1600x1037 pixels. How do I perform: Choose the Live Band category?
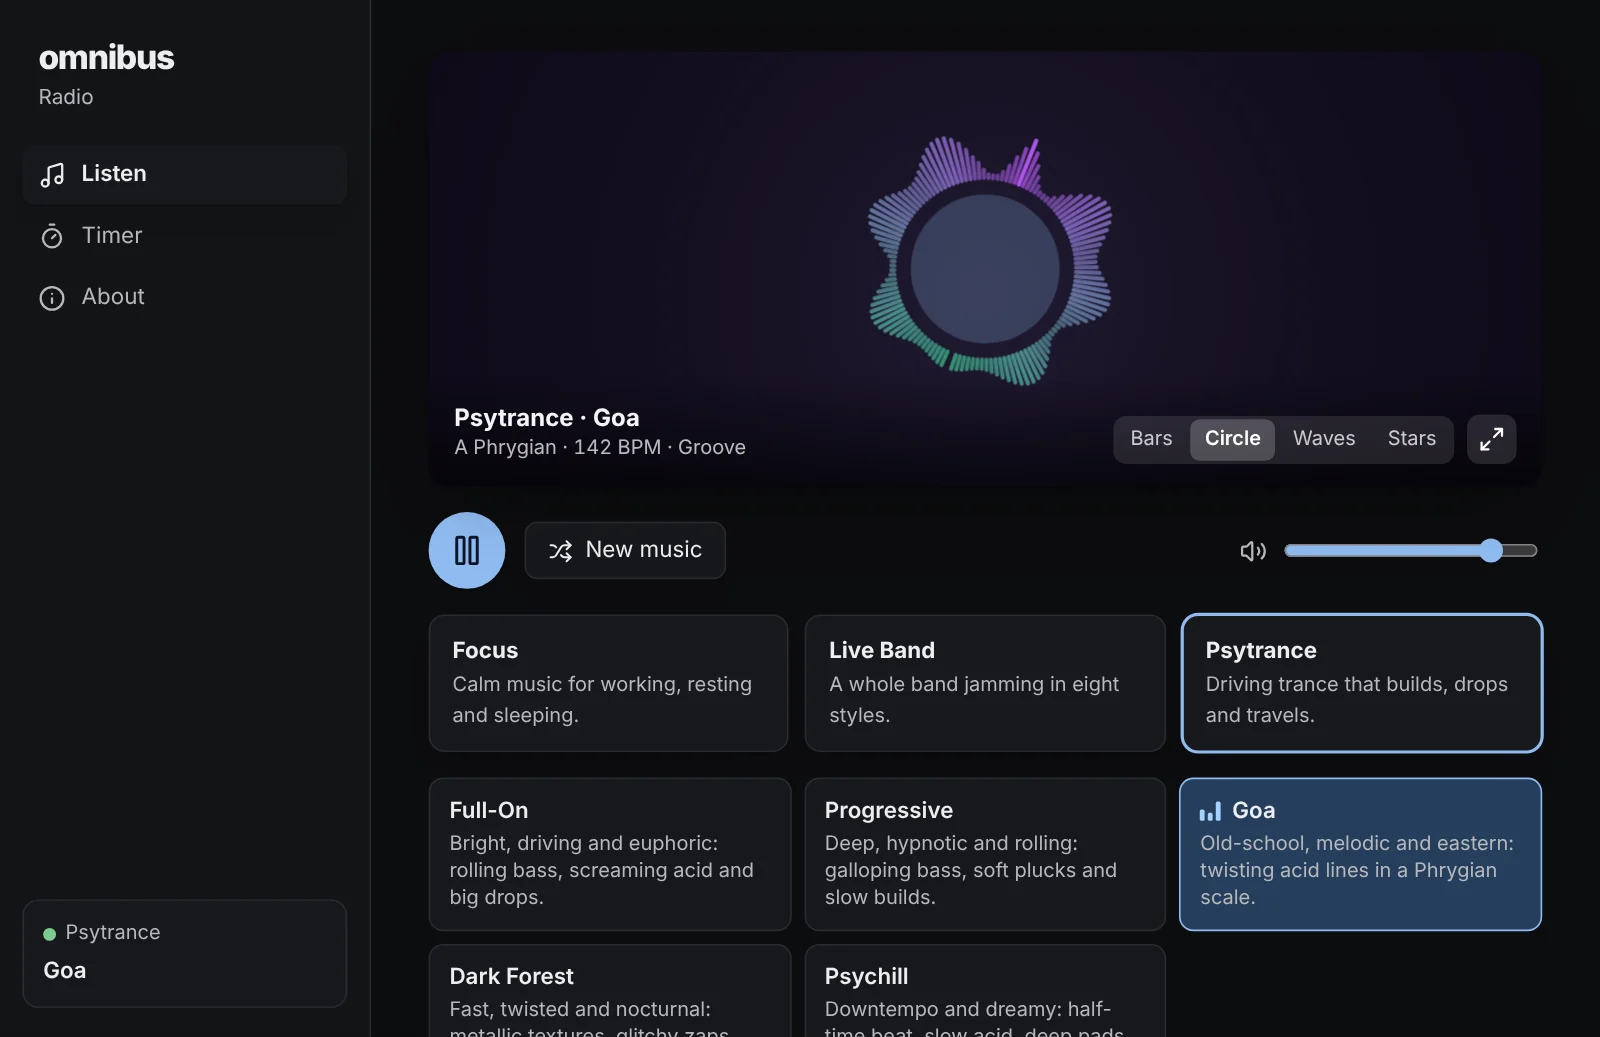985,683
